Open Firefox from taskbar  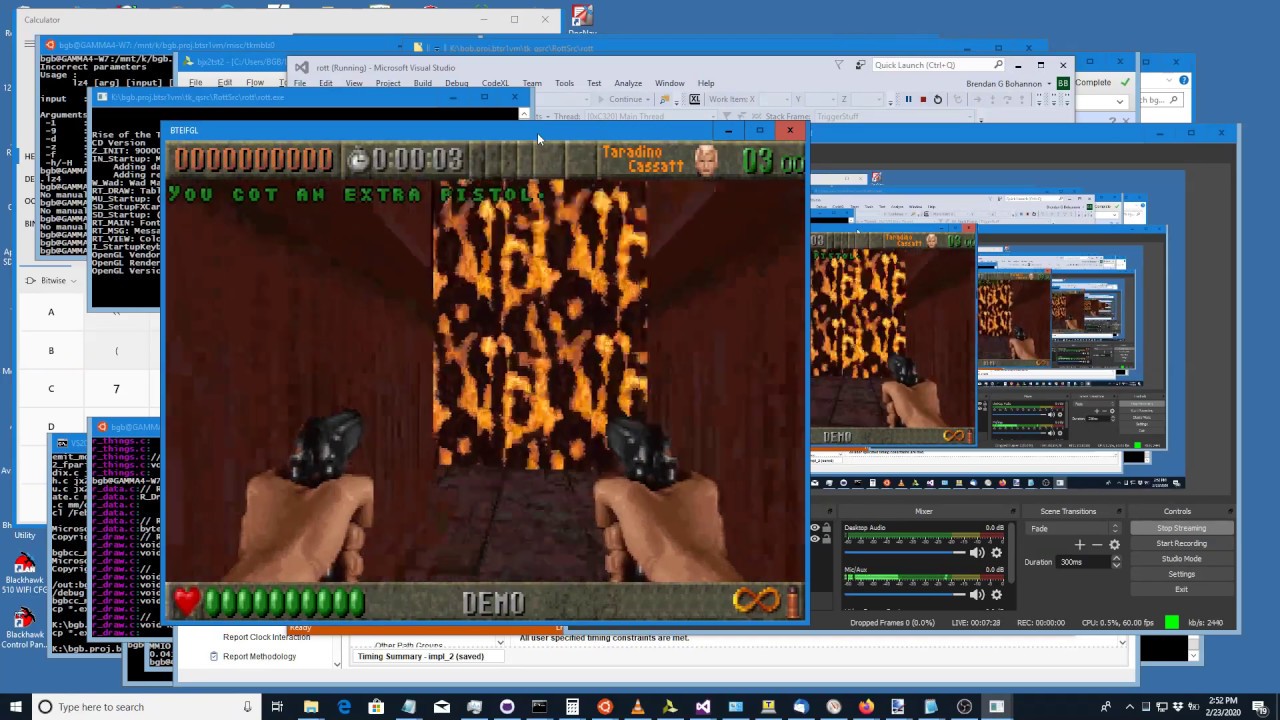[x=866, y=707]
